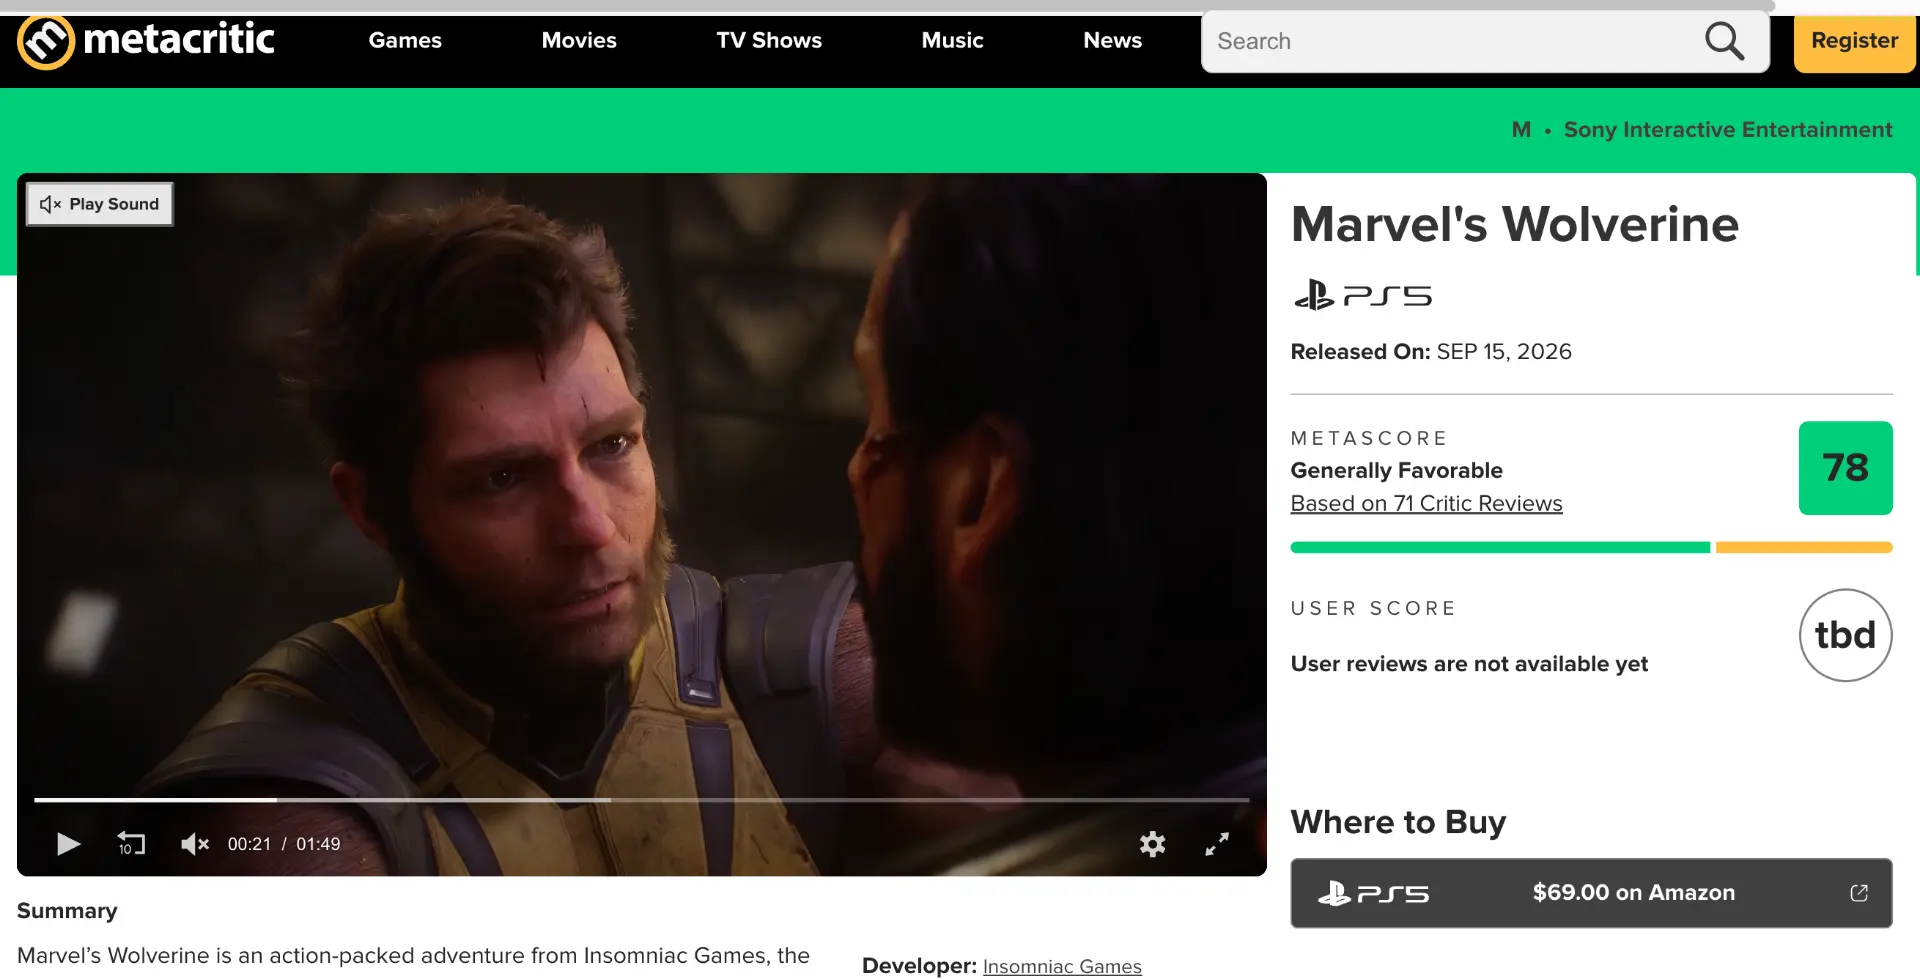This screenshot has height=979, width=1920.
Task: Open the News menu
Action: (1112, 41)
